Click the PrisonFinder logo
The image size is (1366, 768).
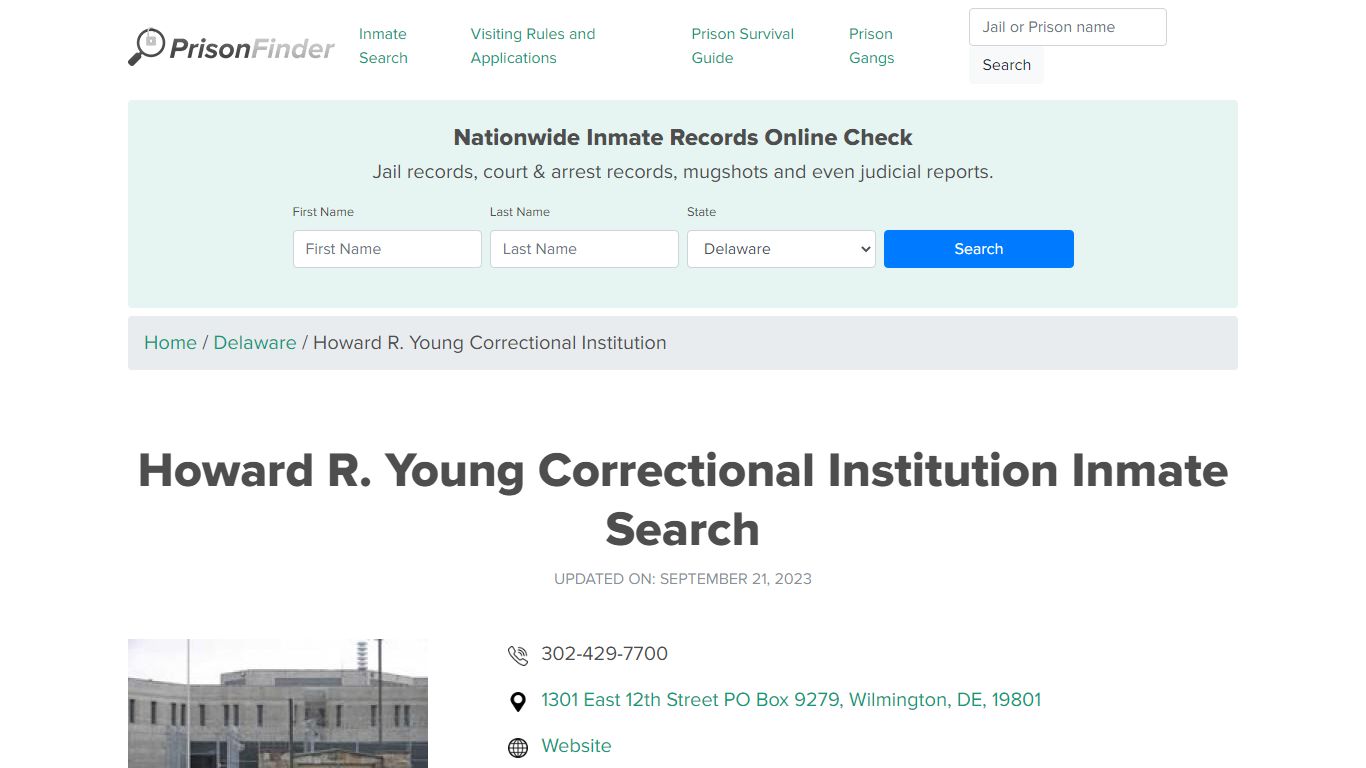click(x=231, y=46)
